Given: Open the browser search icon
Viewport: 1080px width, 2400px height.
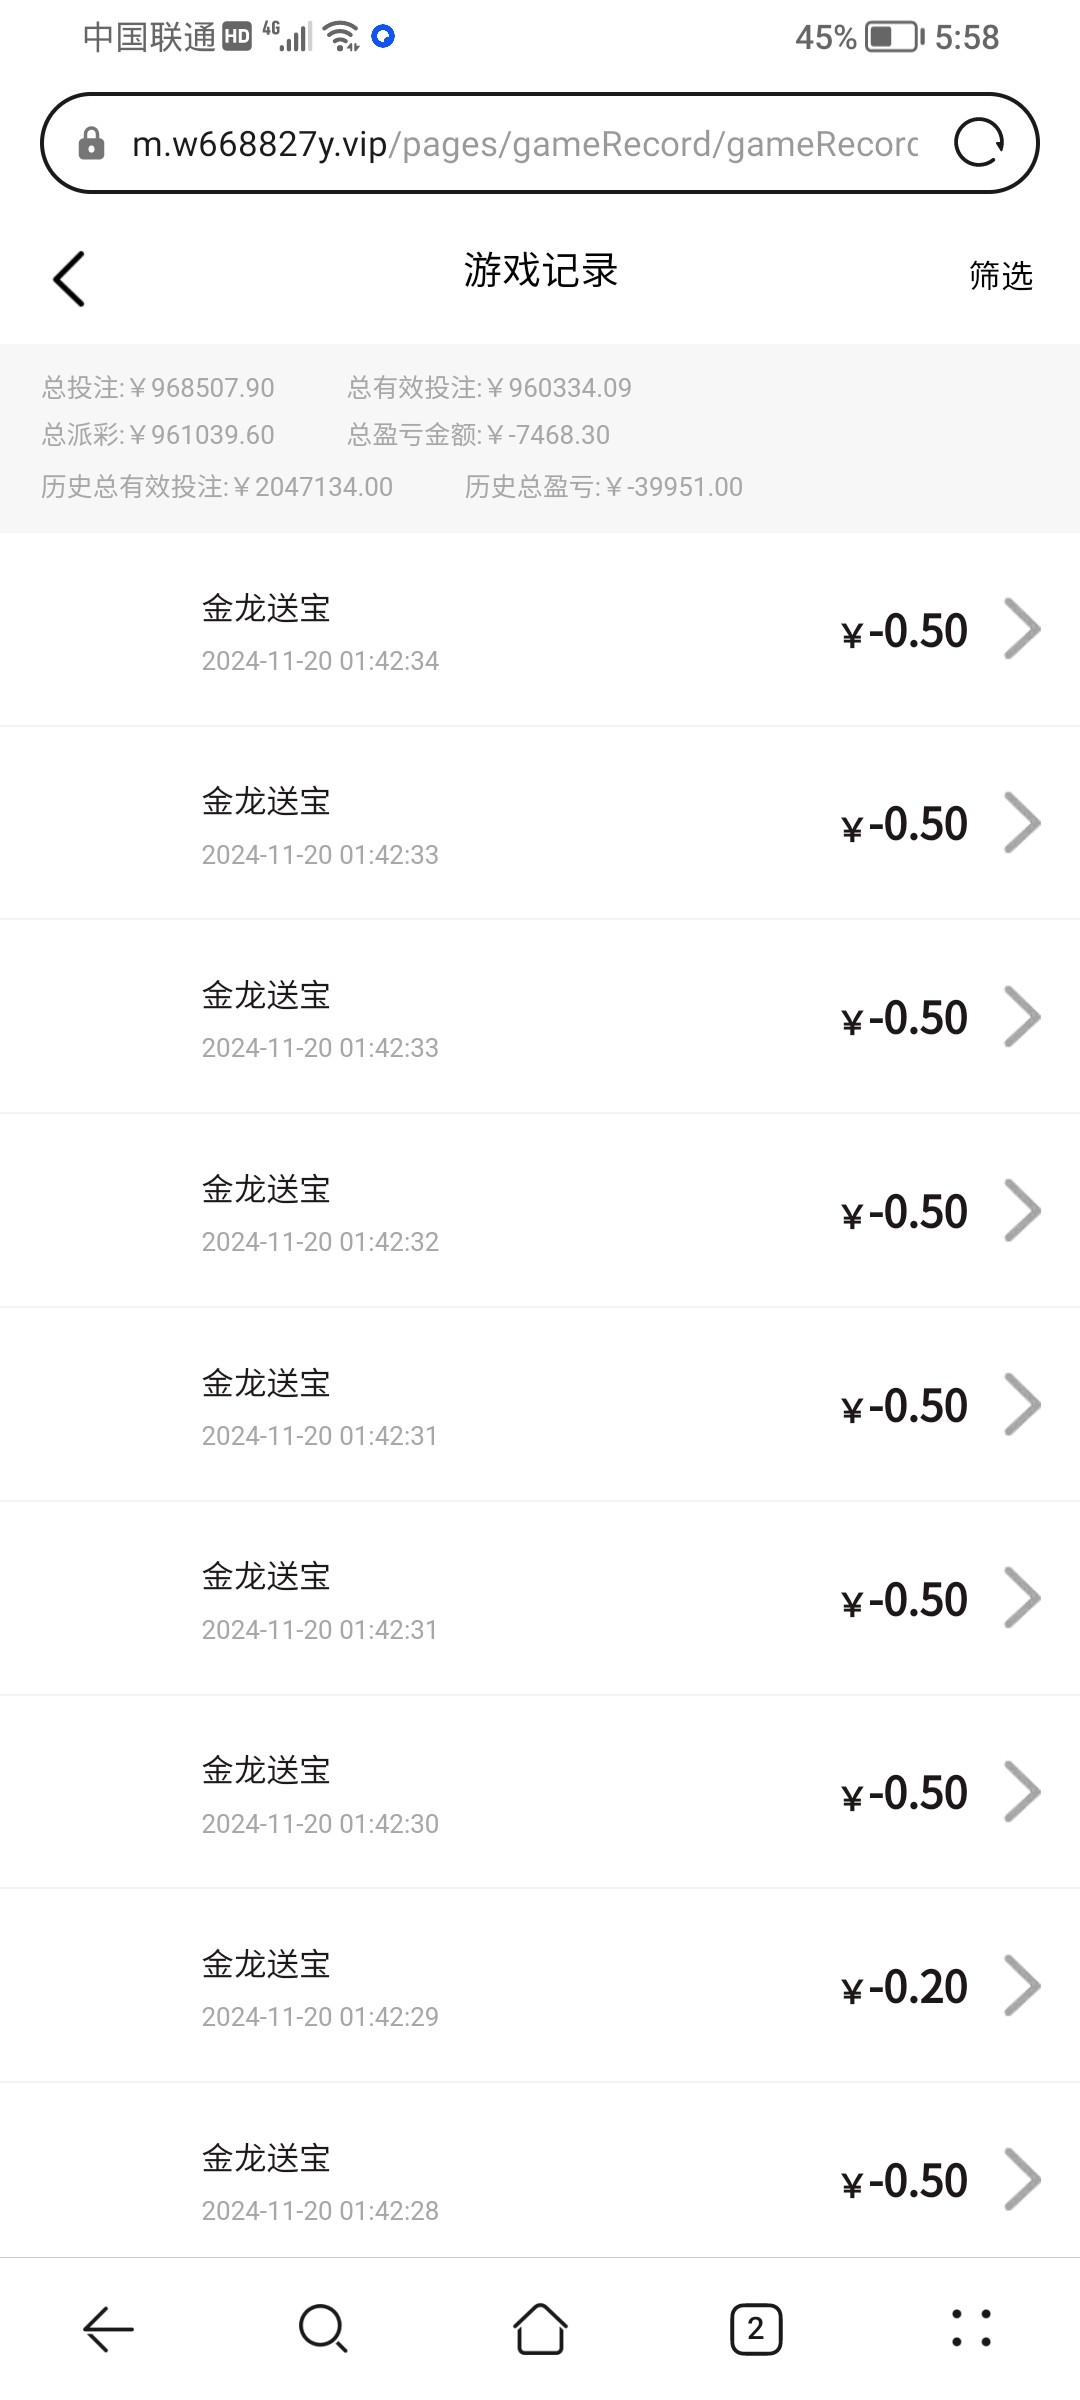Looking at the screenshot, I should (323, 2329).
